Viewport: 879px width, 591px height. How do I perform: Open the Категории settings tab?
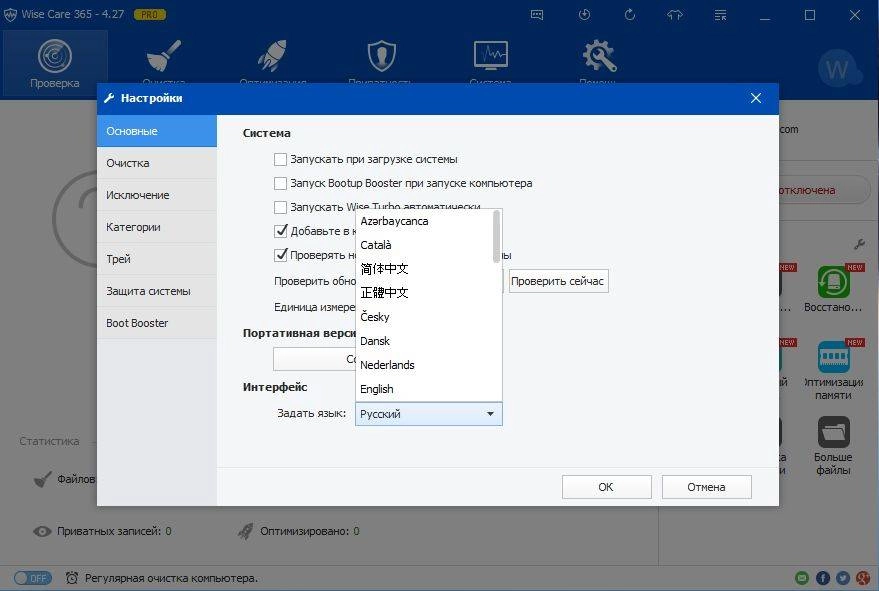coord(157,227)
